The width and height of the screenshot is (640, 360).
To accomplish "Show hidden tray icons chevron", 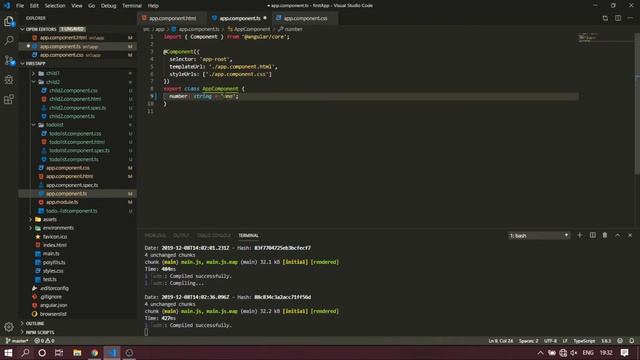I will coord(540,353).
